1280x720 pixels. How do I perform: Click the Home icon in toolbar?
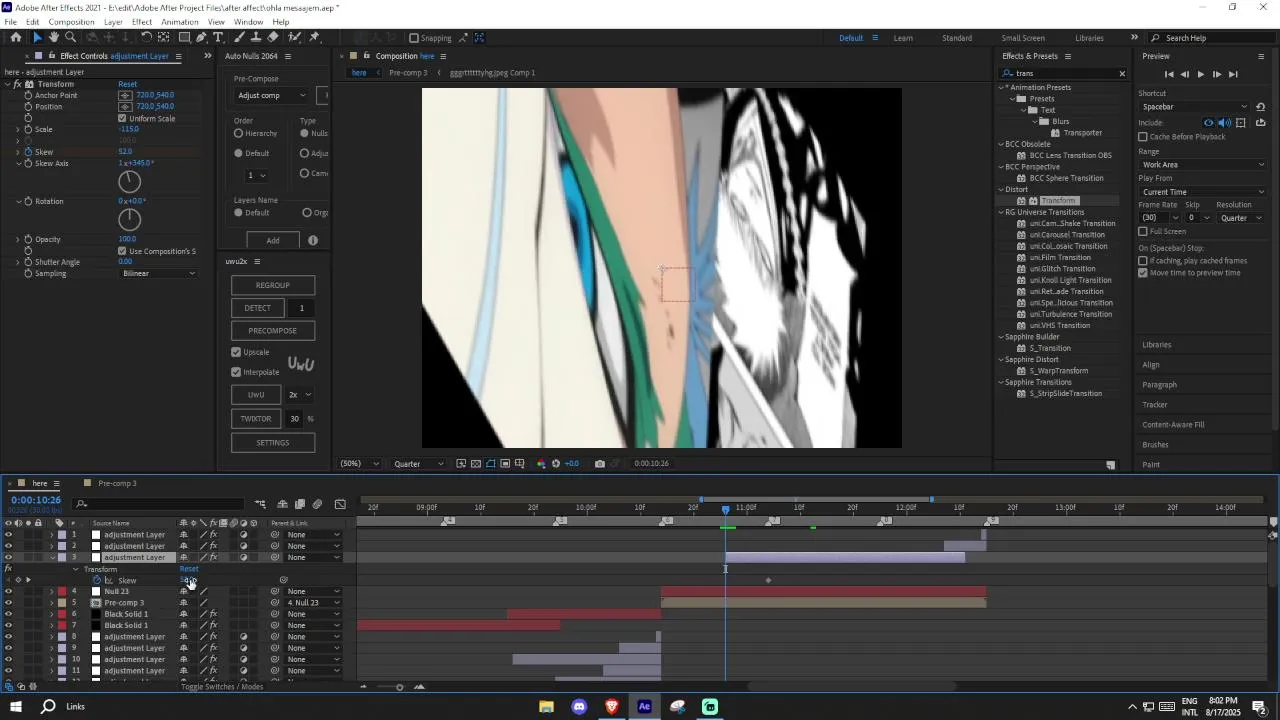(16, 37)
